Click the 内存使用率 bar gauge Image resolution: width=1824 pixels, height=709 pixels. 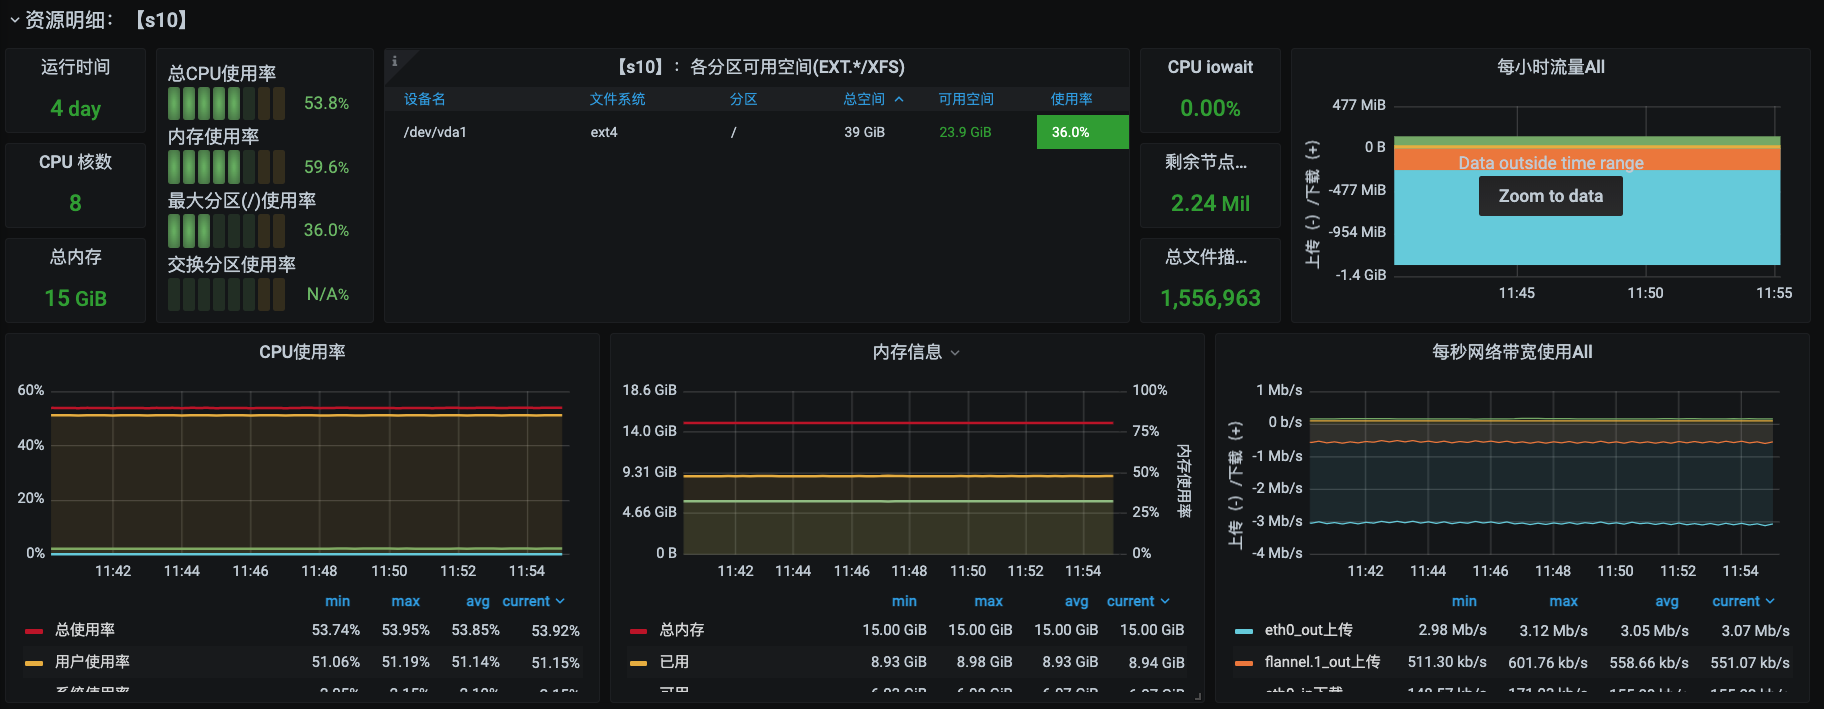tap(226, 167)
